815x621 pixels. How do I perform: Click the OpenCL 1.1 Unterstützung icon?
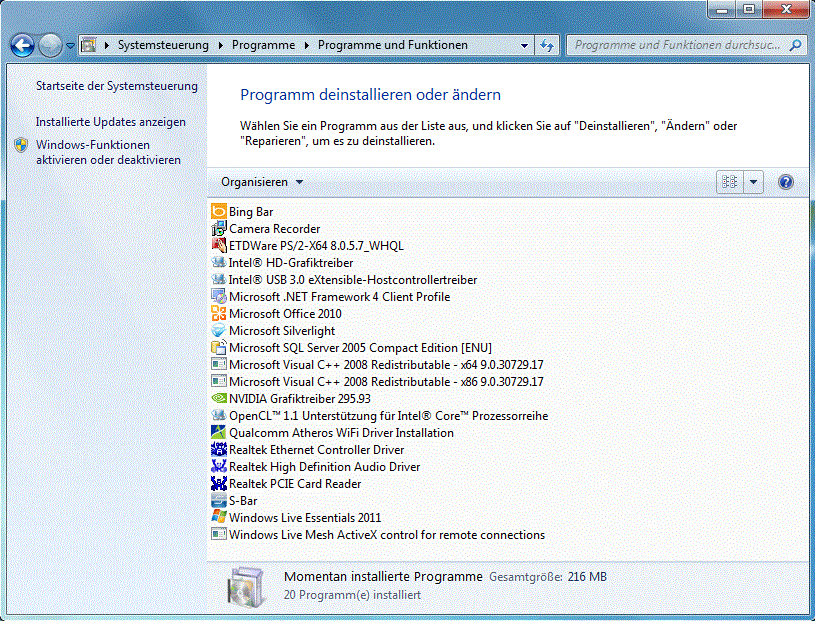pos(219,416)
